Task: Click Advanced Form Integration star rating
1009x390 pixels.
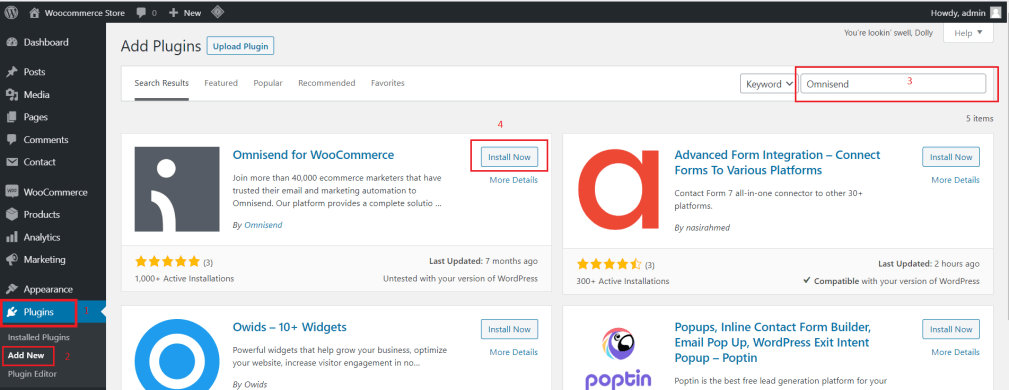Action: click(609, 264)
